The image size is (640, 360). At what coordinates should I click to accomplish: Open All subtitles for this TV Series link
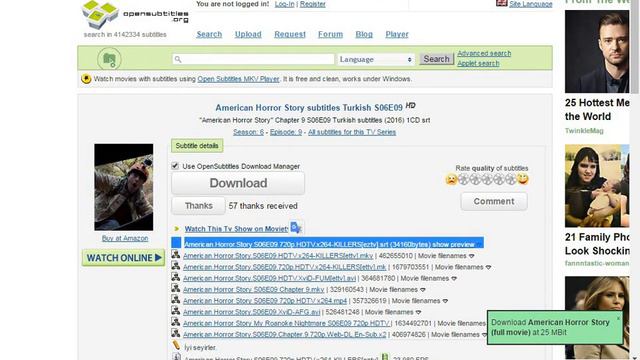(x=352, y=132)
